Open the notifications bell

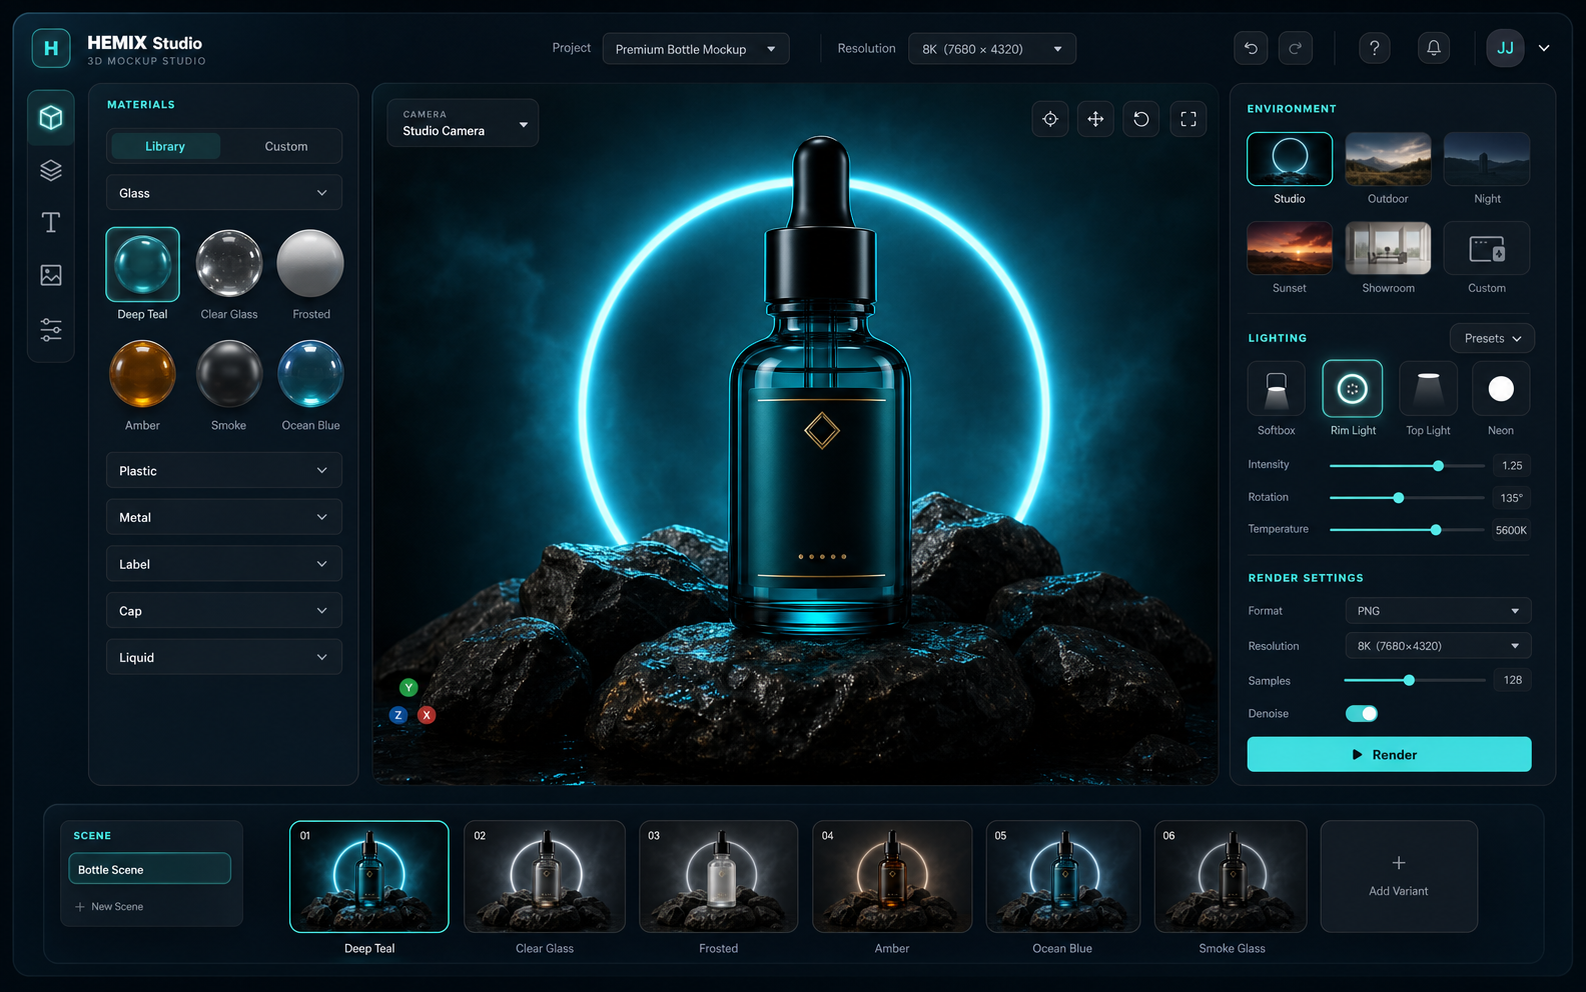point(1433,48)
